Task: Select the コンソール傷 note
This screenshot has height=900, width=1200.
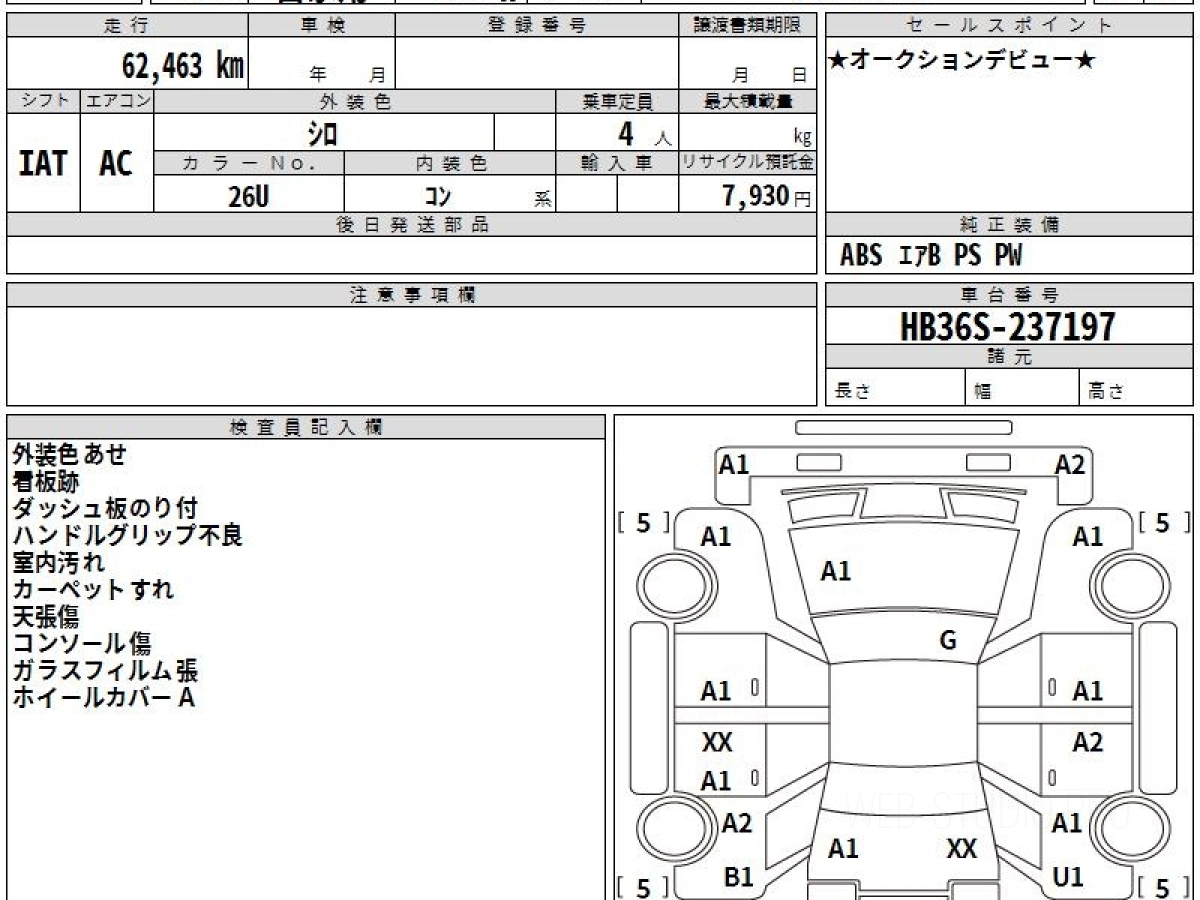Action: point(82,644)
